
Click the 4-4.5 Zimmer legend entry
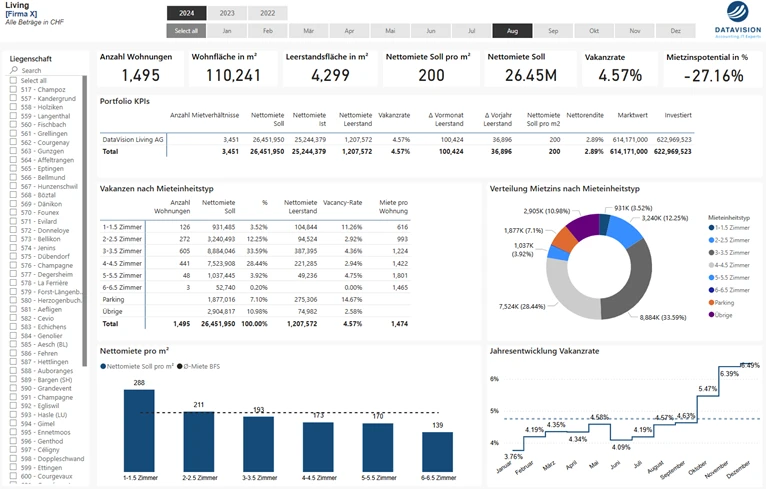click(x=729, y=265)
